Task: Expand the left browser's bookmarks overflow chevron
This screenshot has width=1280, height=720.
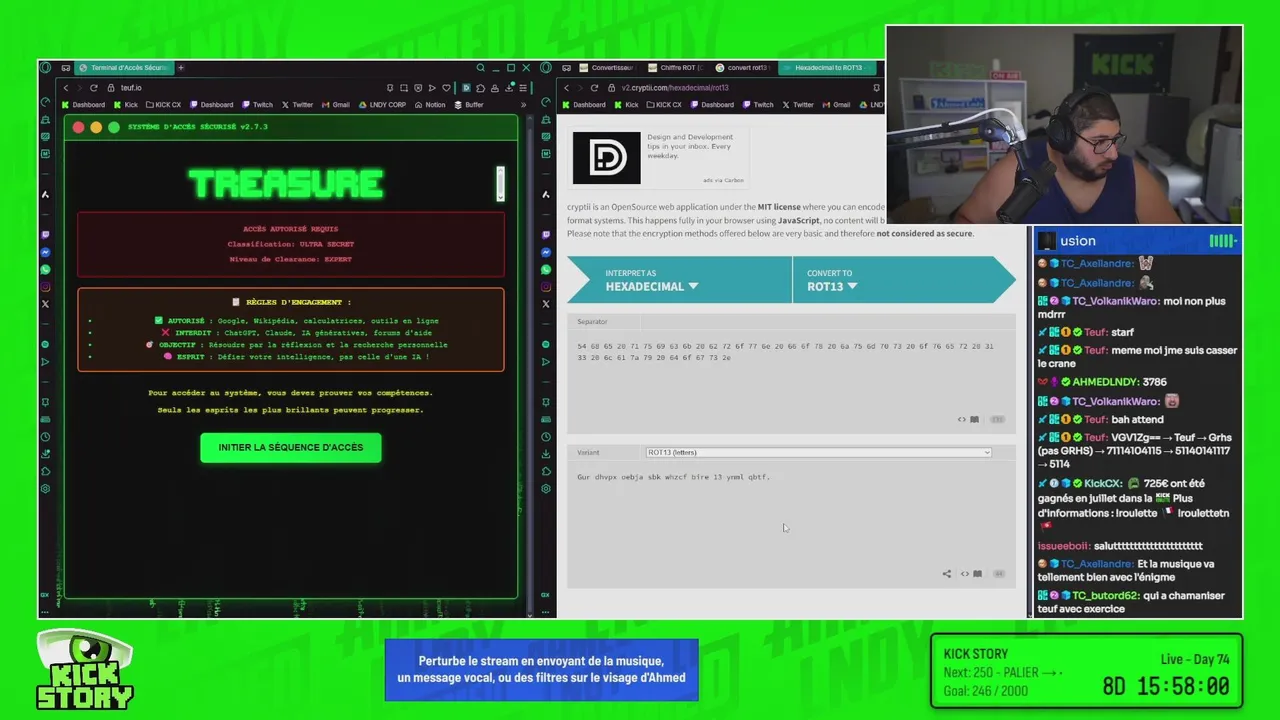Action: click(x=523, y=105)
